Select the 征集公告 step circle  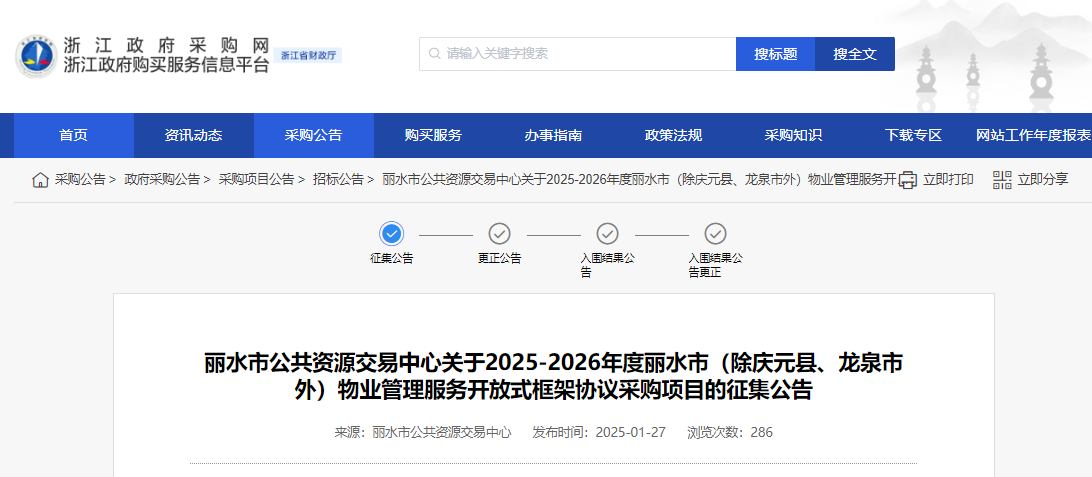(x=392, y=234)
